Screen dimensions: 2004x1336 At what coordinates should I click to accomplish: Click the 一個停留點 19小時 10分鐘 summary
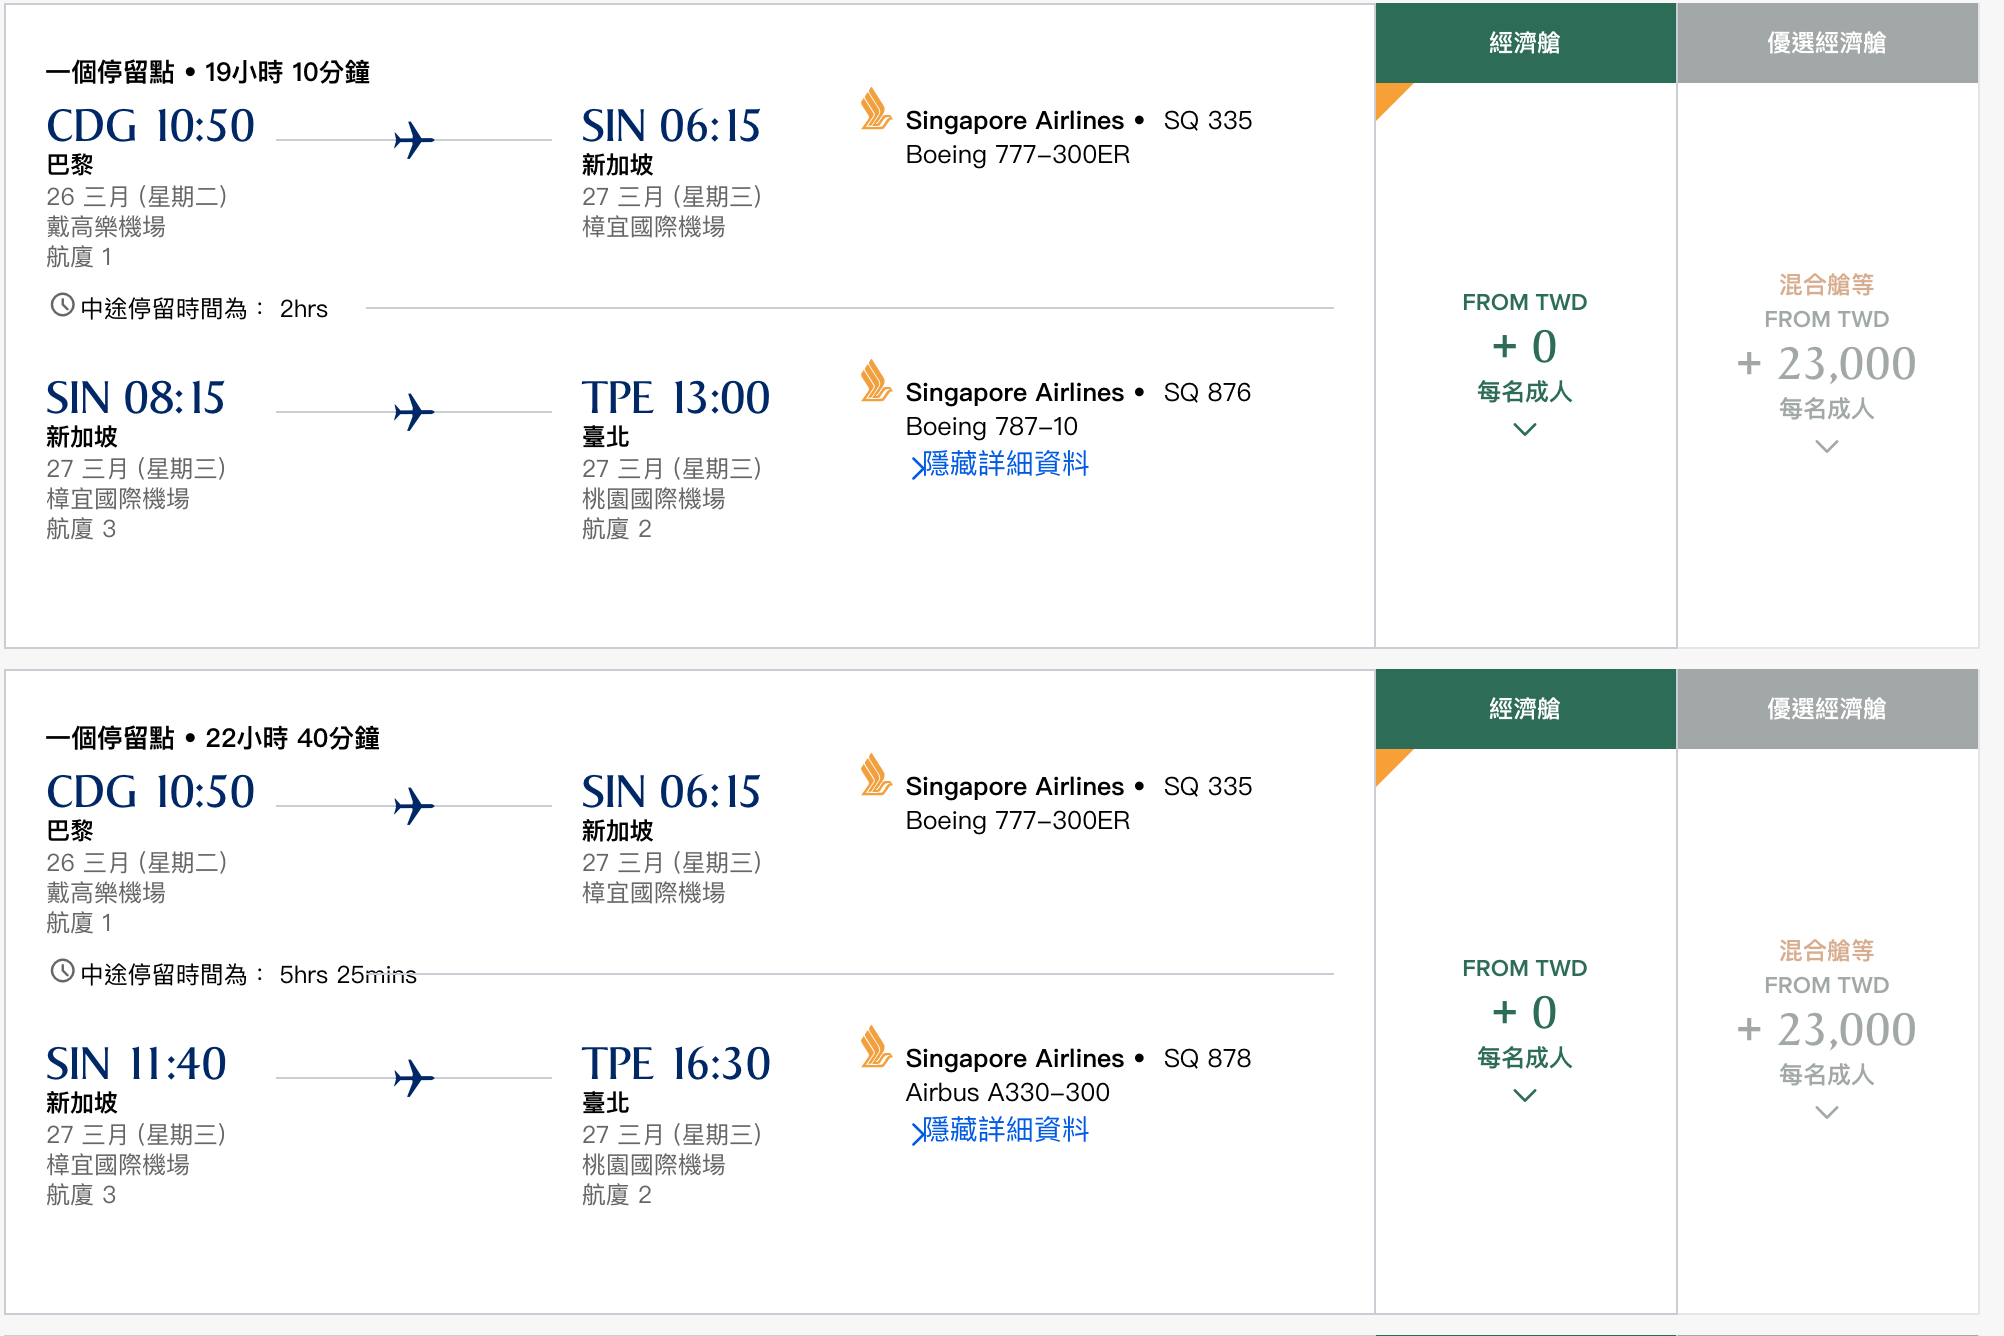pos(210,71)
